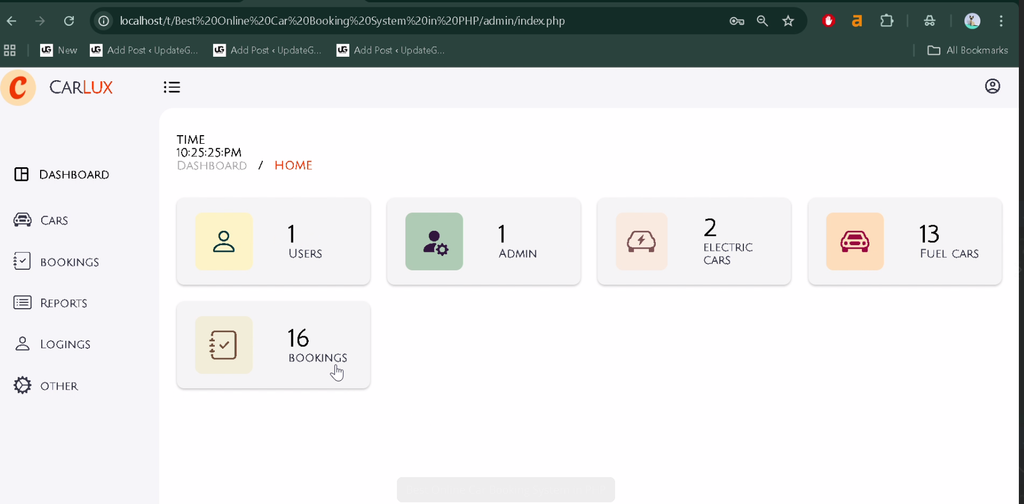
Task: Click the Cars icon in sidebar
Action: (x=22, y=220)
